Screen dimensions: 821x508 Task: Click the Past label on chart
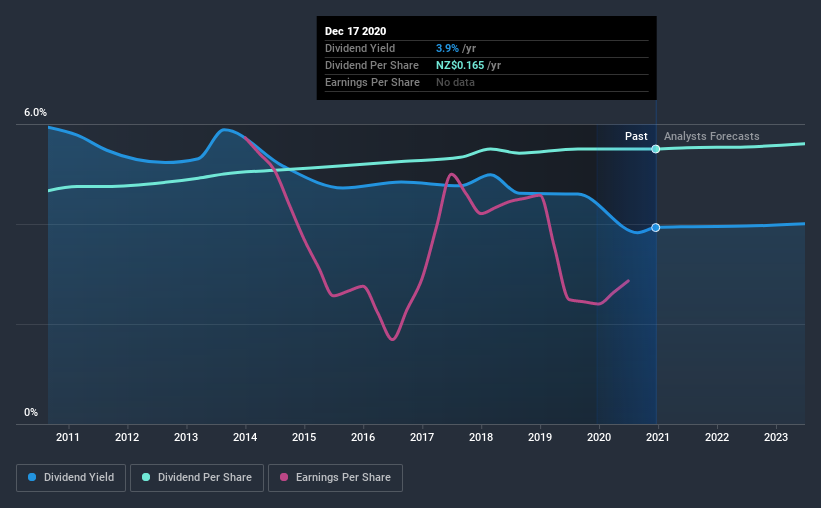[x=636, y=136]
